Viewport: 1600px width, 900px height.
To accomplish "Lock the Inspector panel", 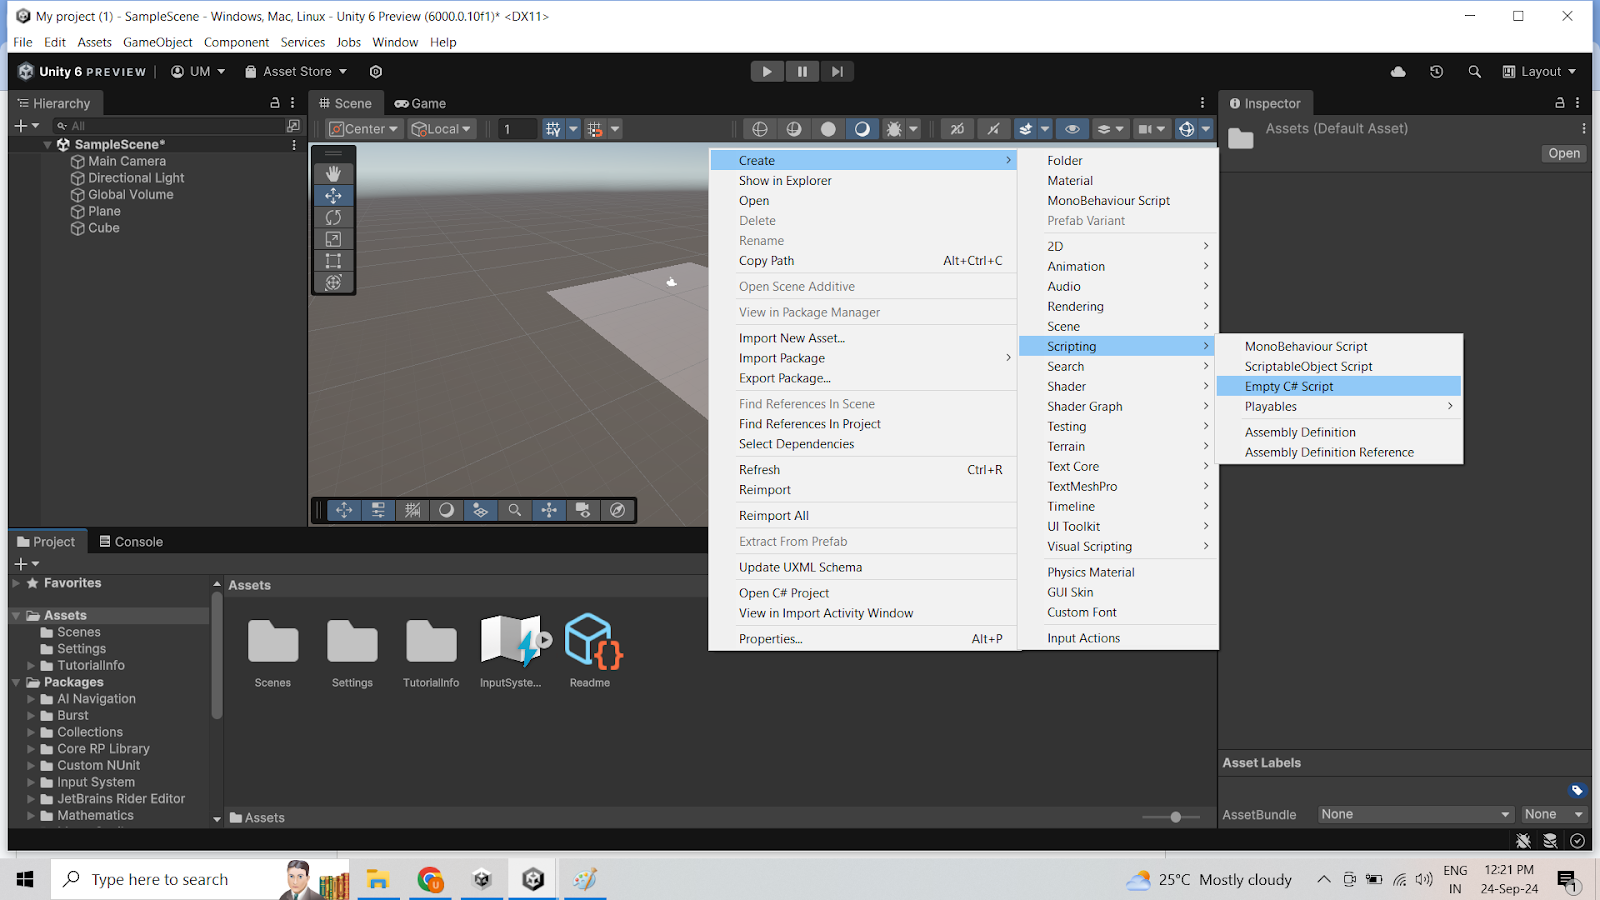I will coord(1559,103).
